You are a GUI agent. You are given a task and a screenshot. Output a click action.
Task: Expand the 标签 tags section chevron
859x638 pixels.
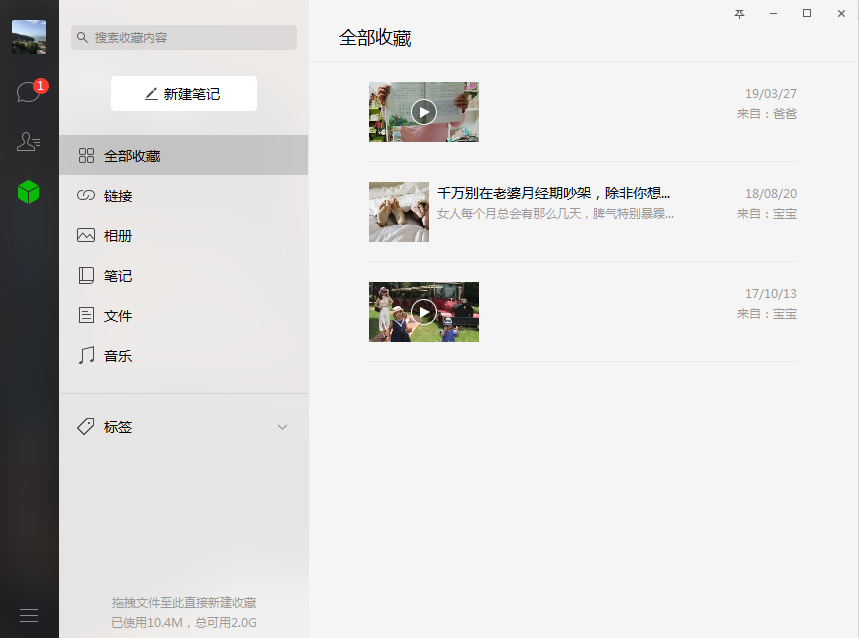point(282,427)
